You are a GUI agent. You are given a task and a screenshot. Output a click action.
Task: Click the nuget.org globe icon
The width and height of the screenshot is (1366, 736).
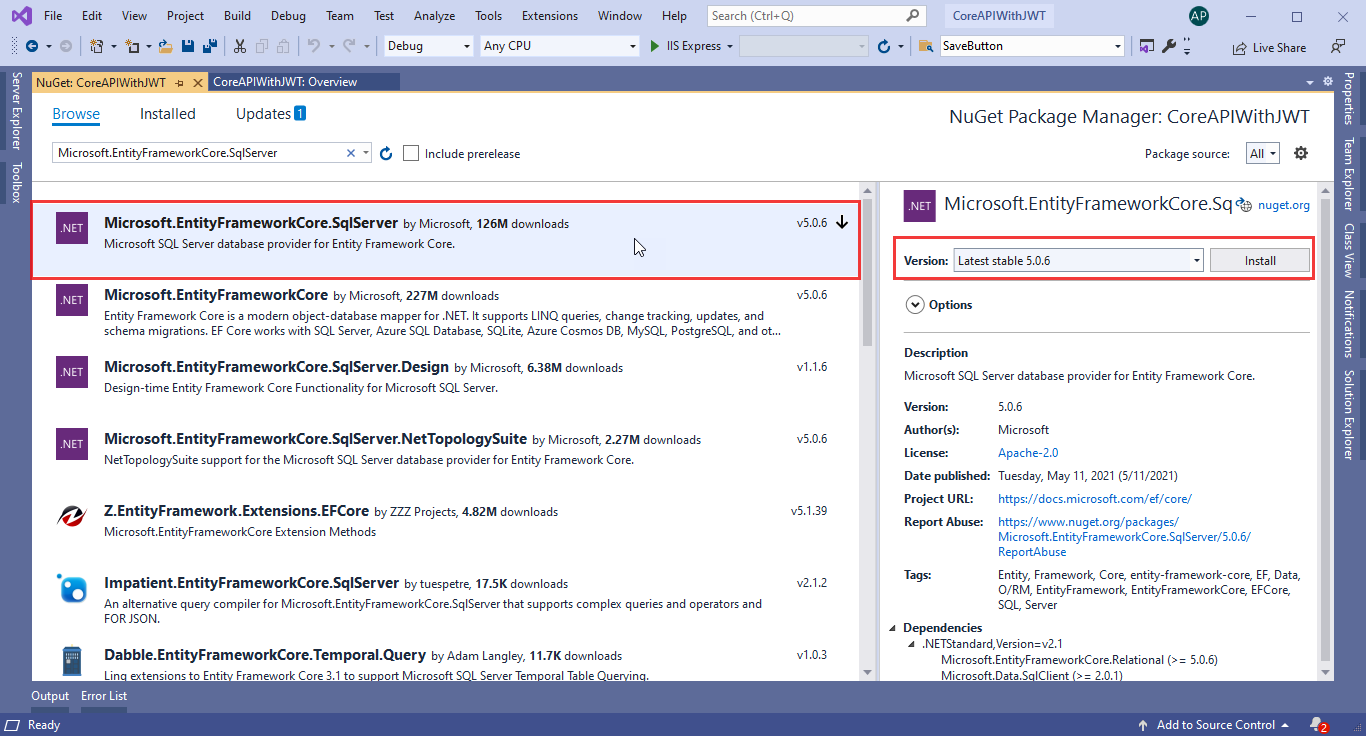pos(1245,205)
